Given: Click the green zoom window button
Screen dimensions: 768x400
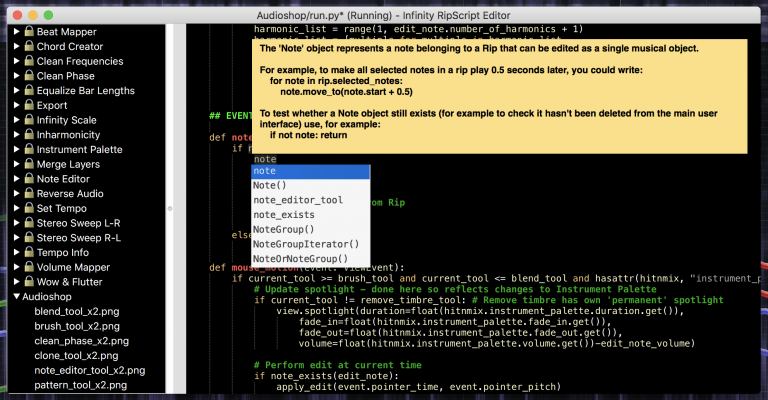Looking at the screenshot, I should [x=48, y=15].
